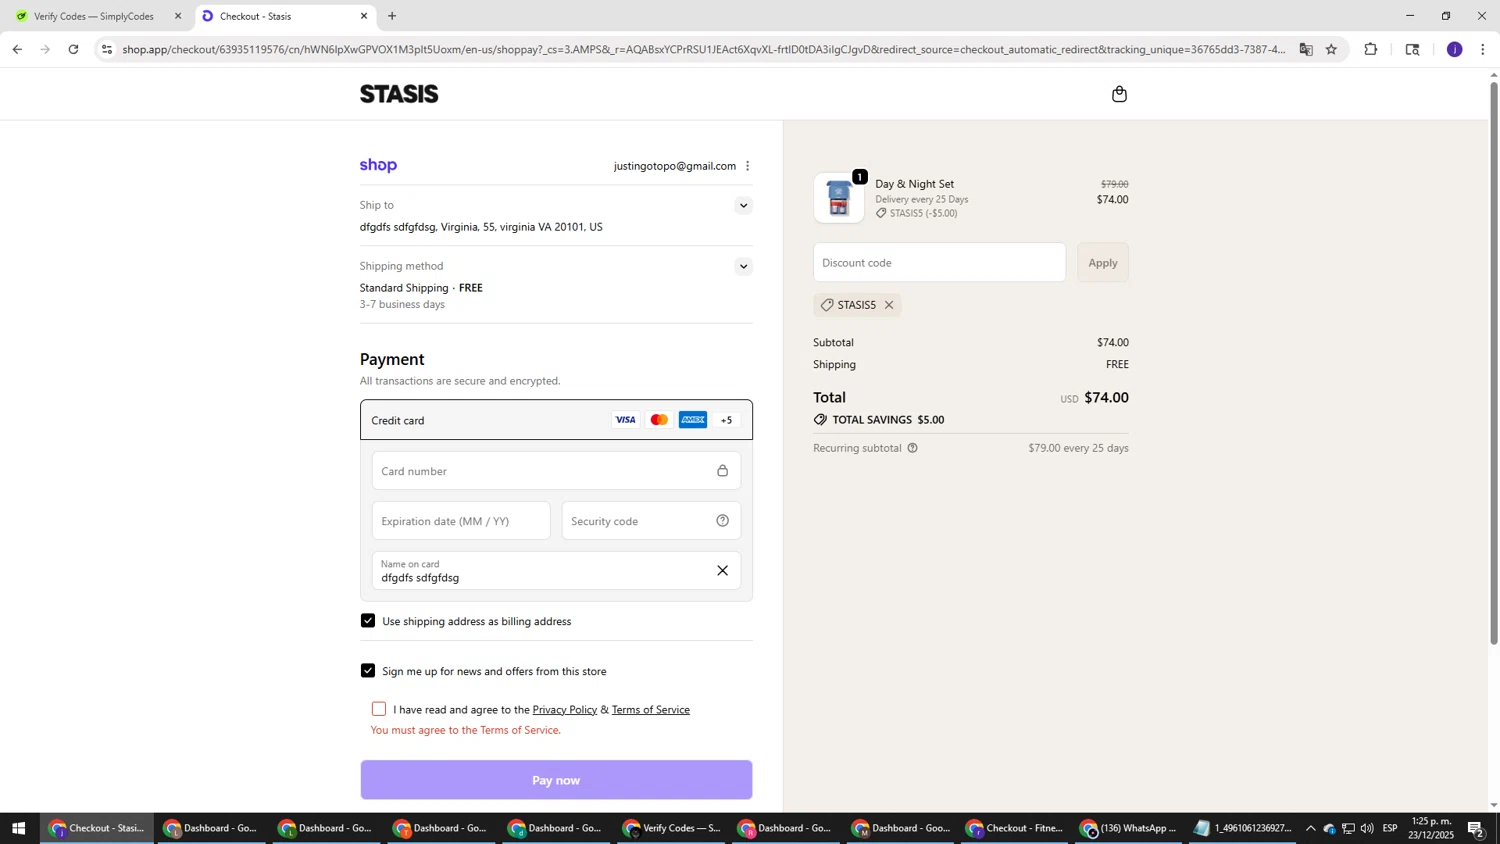Click the browser address bar URL
The height and width of the screenshot is (844, 1500).
[x=703, y=49]
